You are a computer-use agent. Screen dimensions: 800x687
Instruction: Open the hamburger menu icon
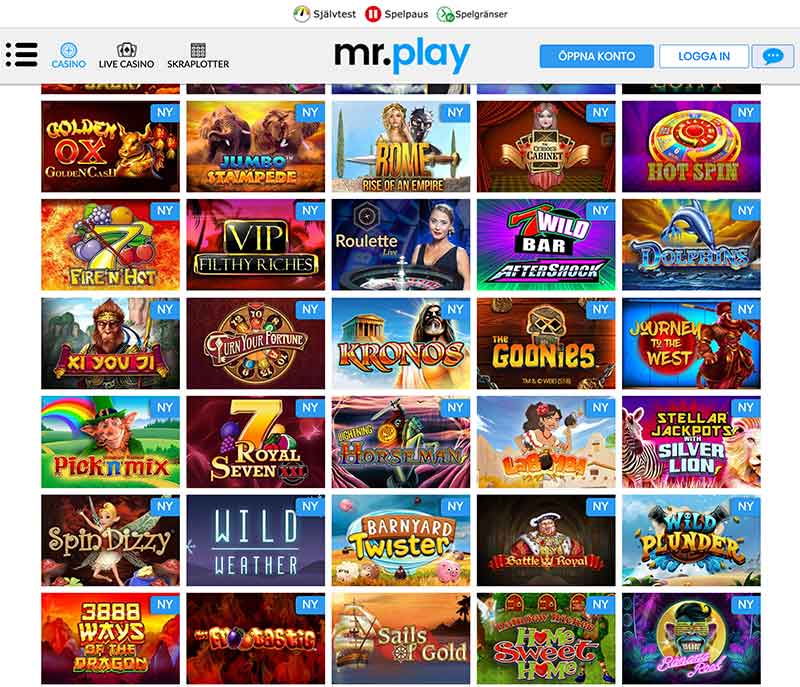pyautogui.click(x=21, y=55)
